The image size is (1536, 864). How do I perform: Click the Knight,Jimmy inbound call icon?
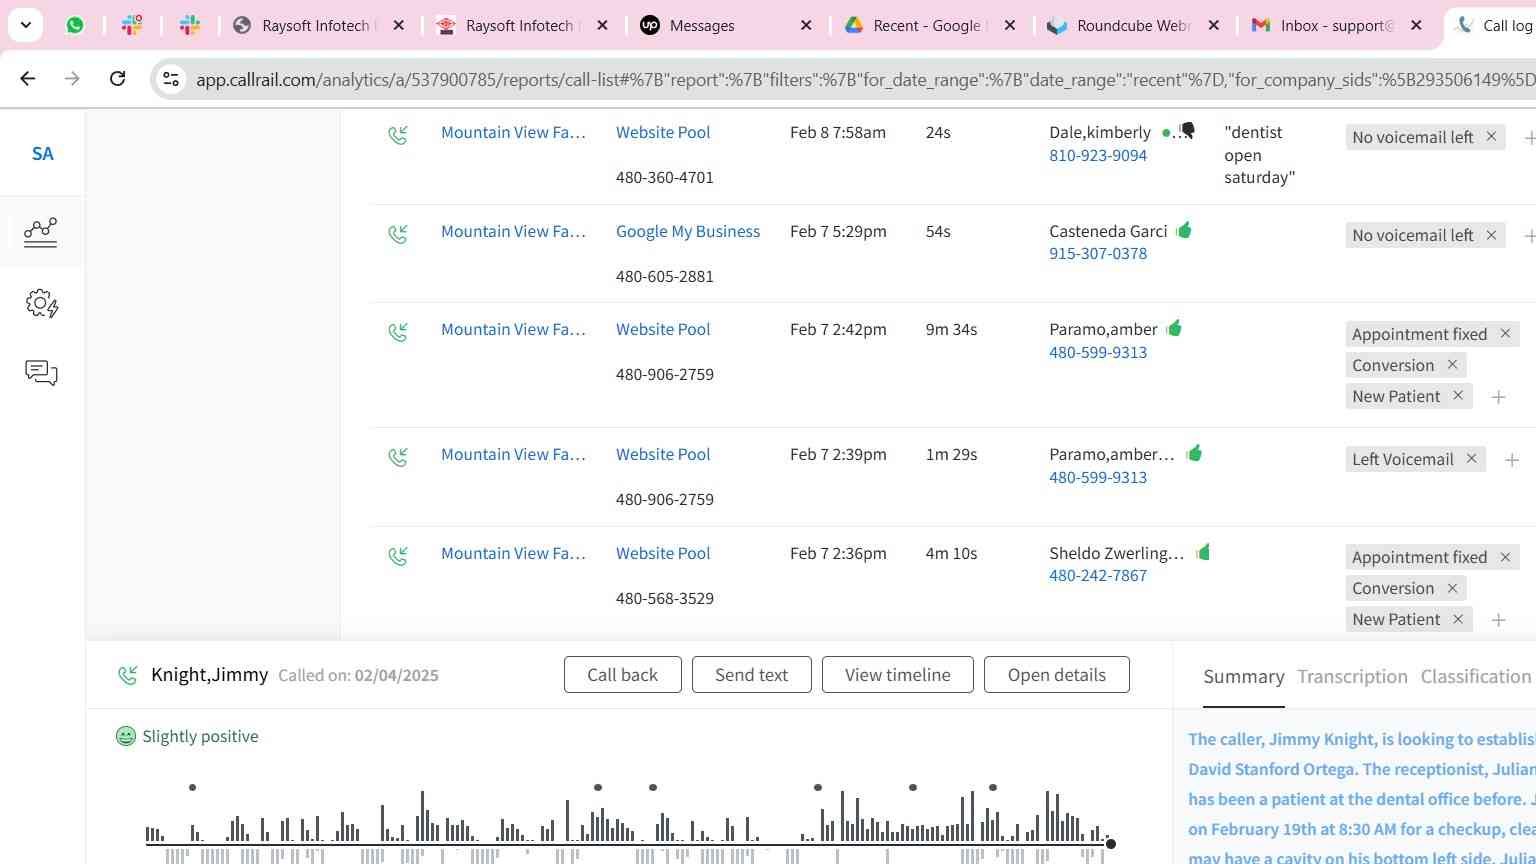tap(128, 676)
